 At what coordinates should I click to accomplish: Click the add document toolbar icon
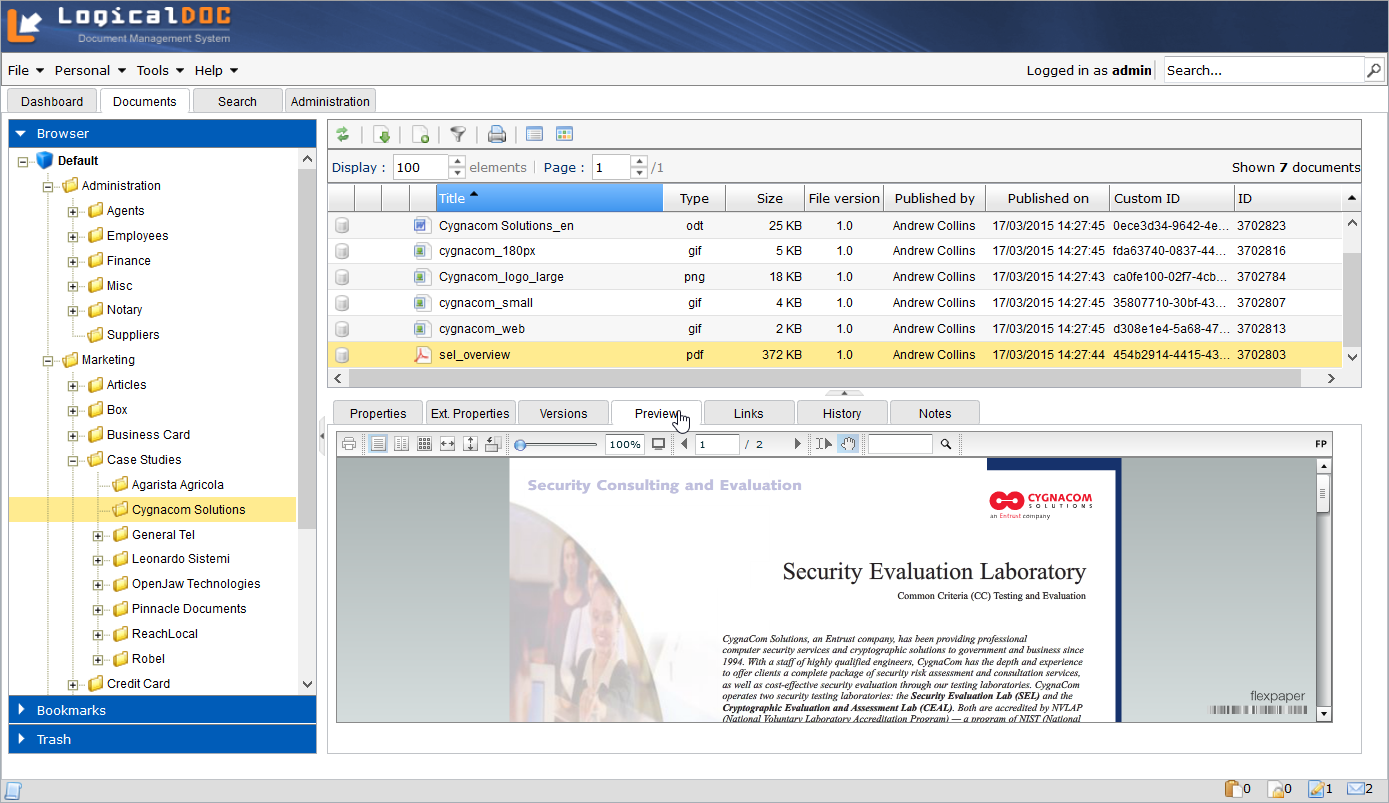(421, 134)
